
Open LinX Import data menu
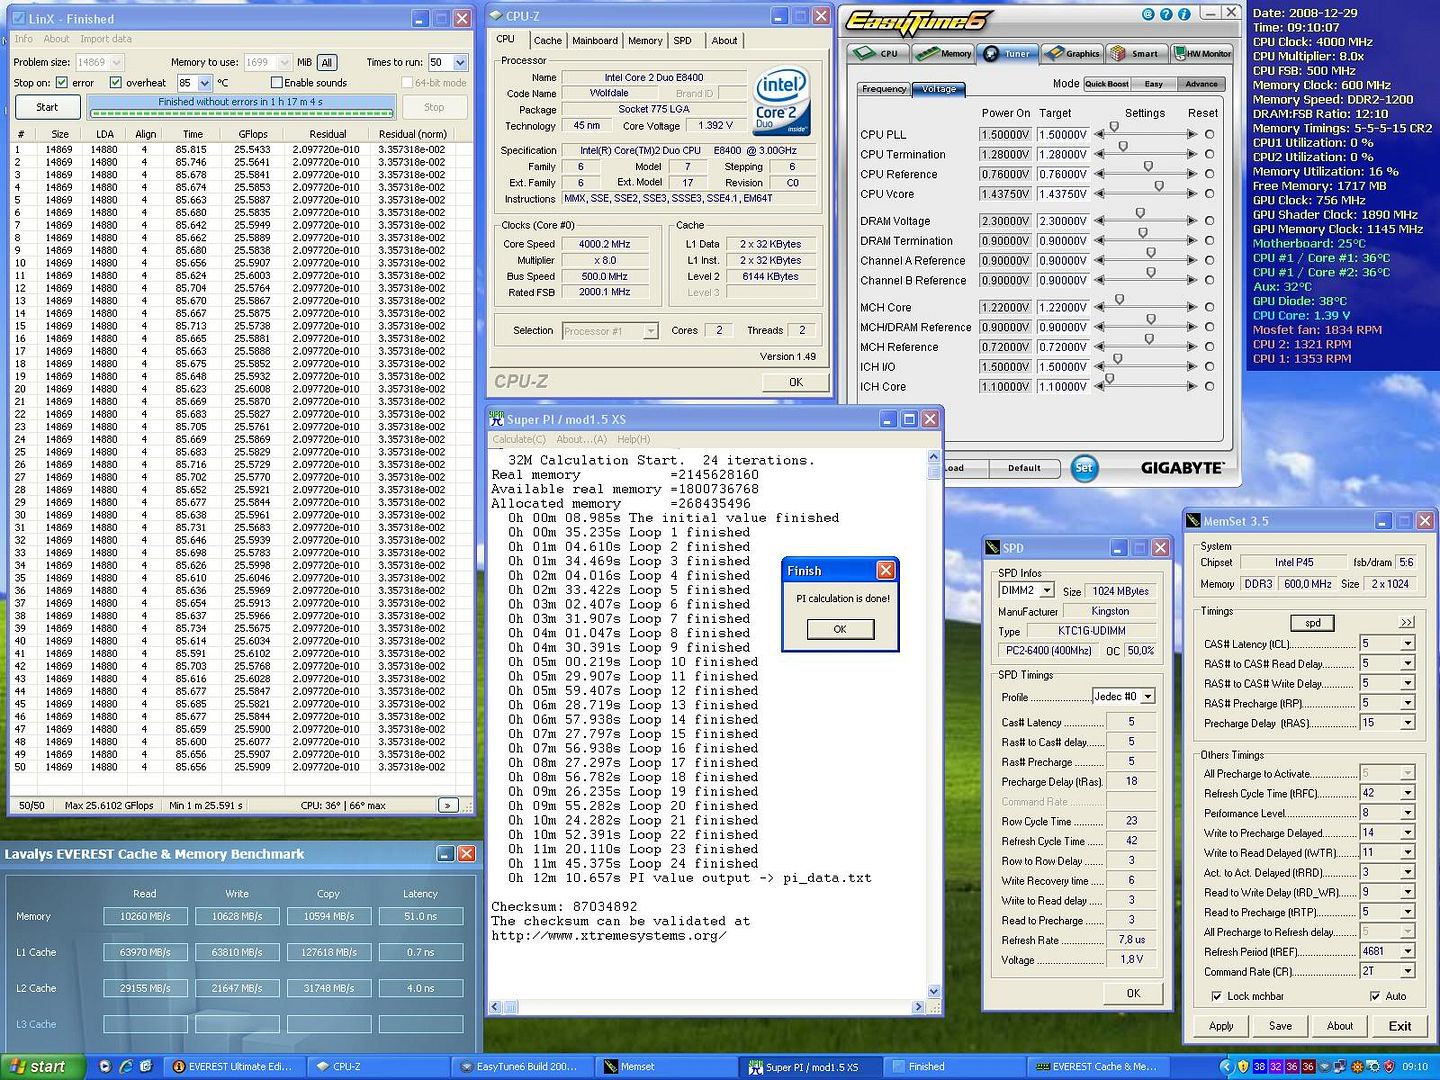pyautogui.click(x=106, y=39)
